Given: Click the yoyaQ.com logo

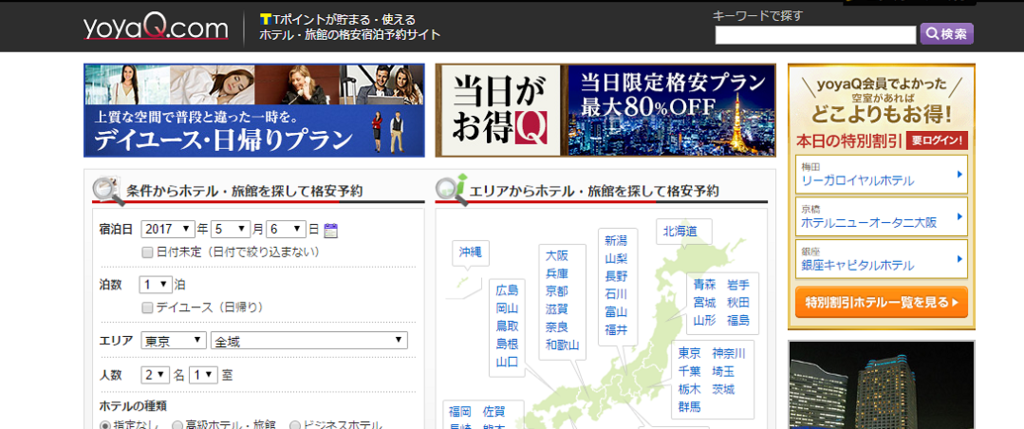Looking at the screenshot, I should click(x=156, y=28).
